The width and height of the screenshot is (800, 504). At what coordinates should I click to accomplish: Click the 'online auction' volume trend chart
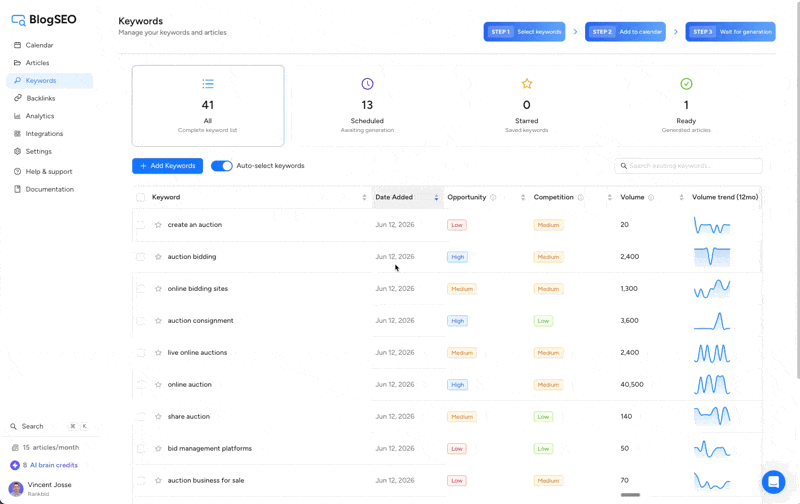point(712,385)
